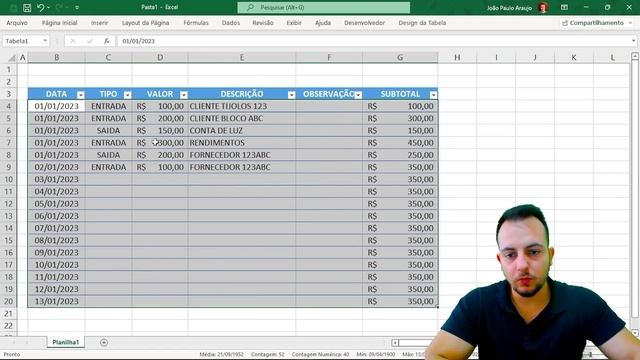Click SAIDA cell in row 6
Viewport: 640px width, 360px height.
(x=108, y=131)
